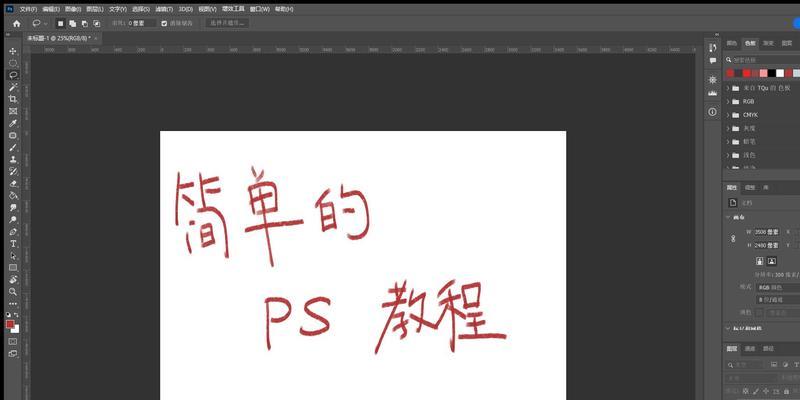Open the Histogram panel icon
The width and height of the screenshot is (800, 400).
(713, 93)
